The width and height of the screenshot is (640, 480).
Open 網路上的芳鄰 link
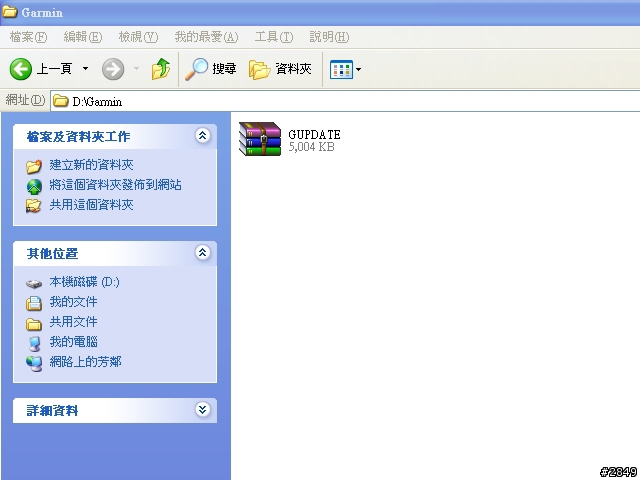tap(85, 362)
